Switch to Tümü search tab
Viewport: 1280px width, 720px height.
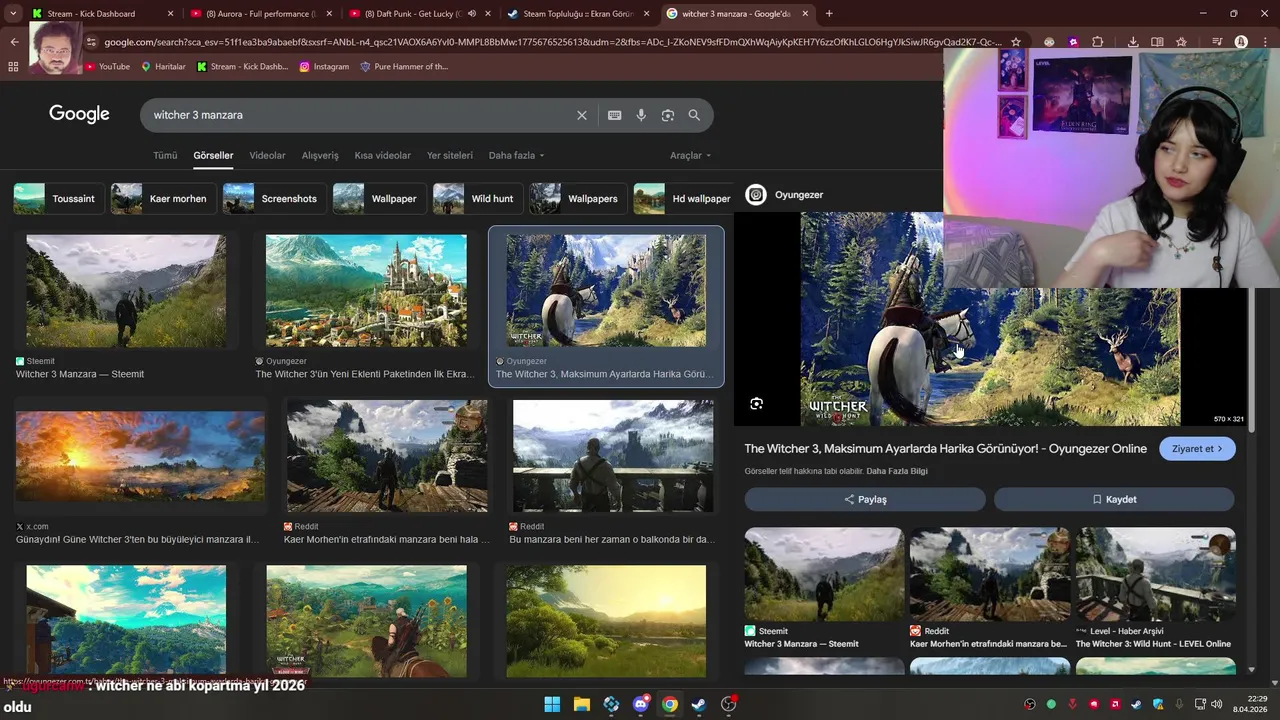[165, 155]
